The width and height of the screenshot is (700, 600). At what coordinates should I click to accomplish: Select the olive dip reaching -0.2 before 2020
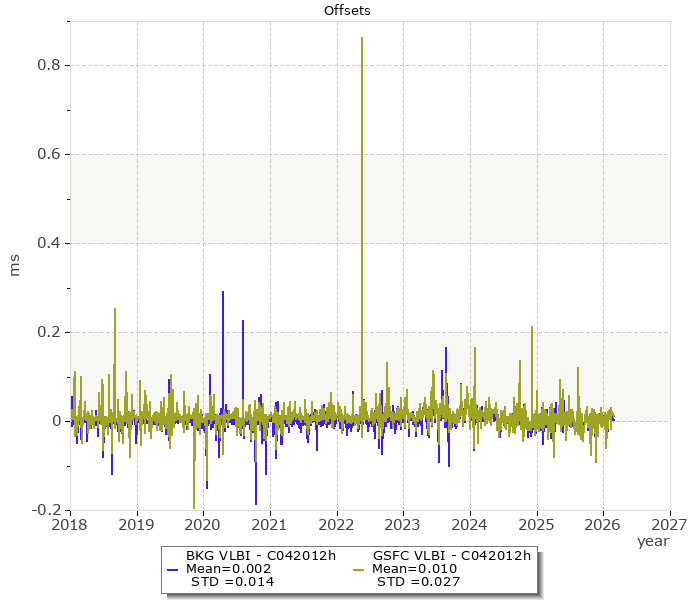coord(194,505)
